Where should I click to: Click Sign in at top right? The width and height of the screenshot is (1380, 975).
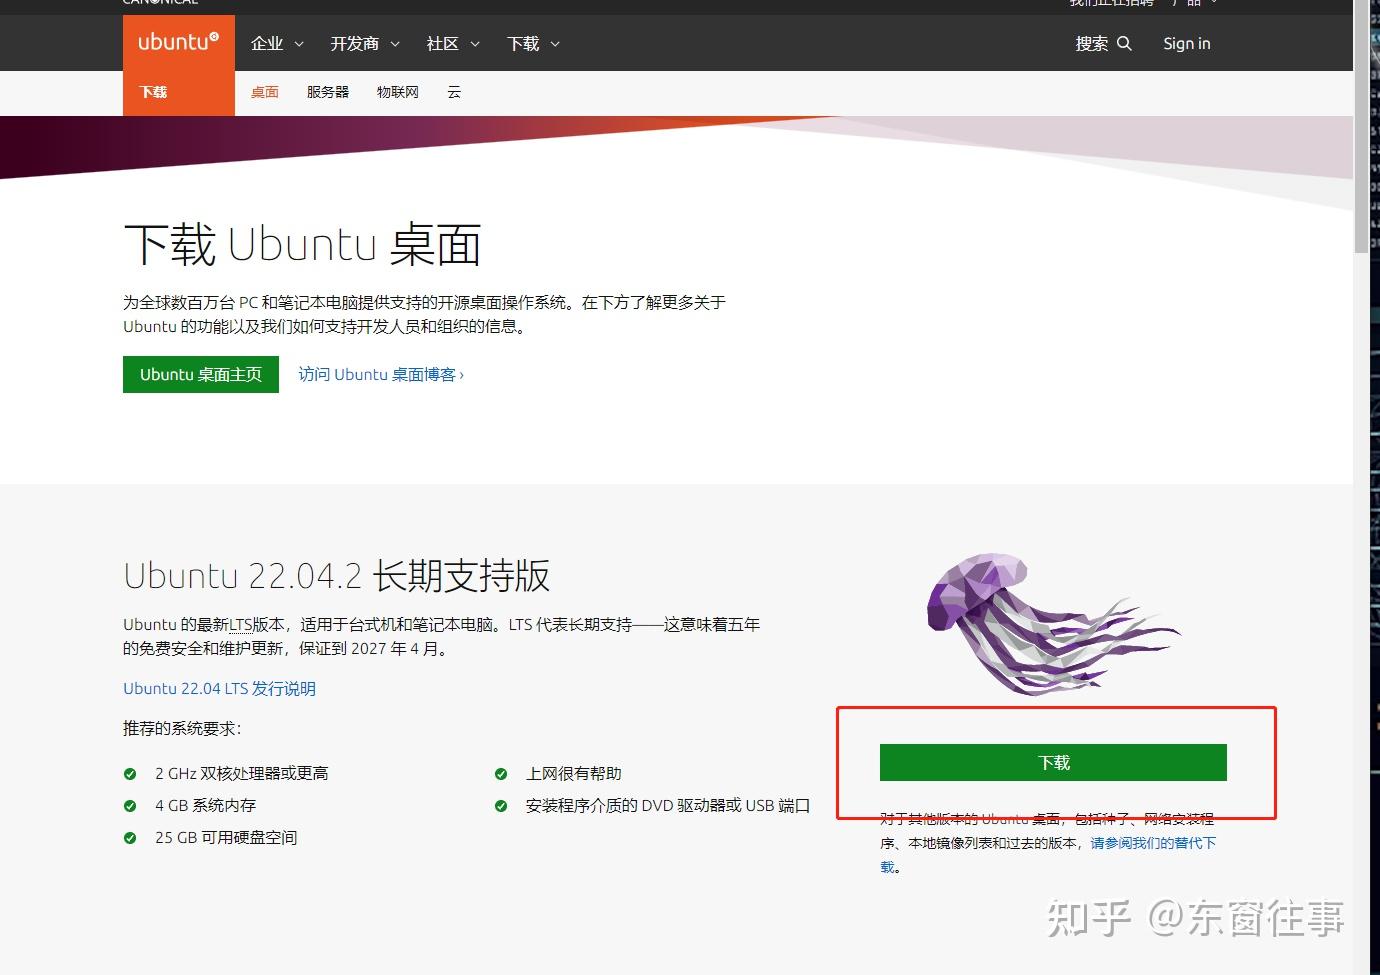tap(1186, 43)
